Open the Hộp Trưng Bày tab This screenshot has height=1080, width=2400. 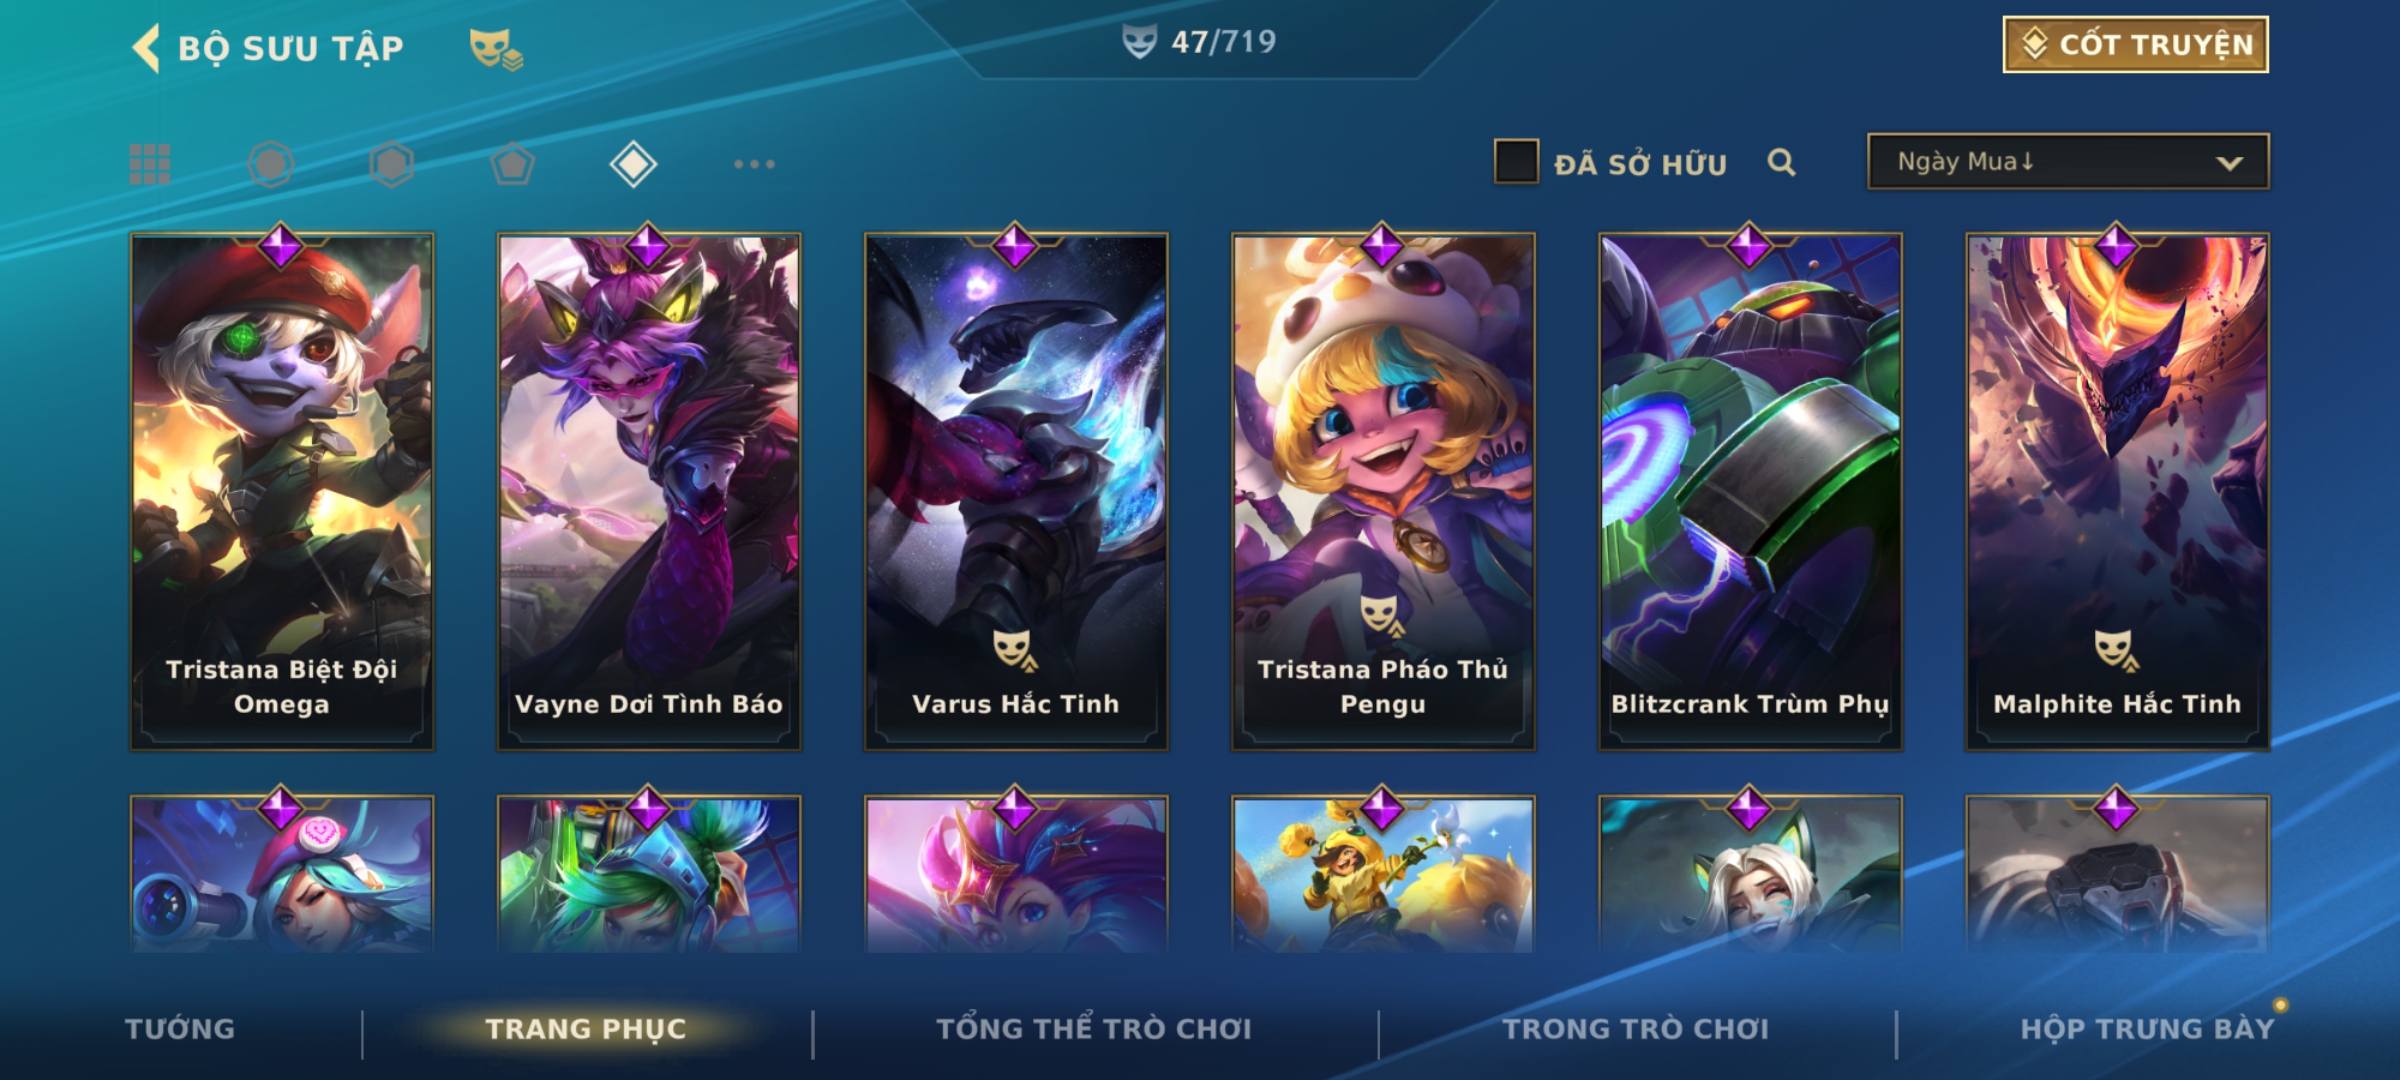(x=2148, y=1029)
